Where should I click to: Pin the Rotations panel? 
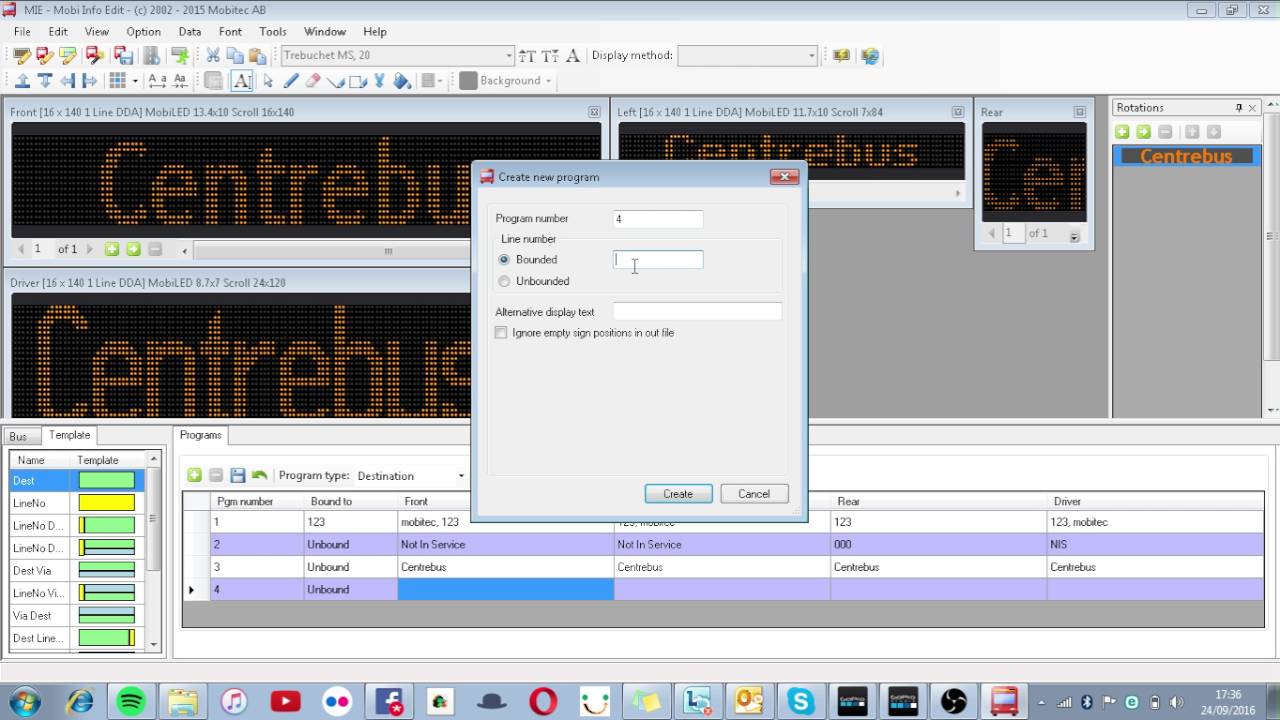point(1238,108)
